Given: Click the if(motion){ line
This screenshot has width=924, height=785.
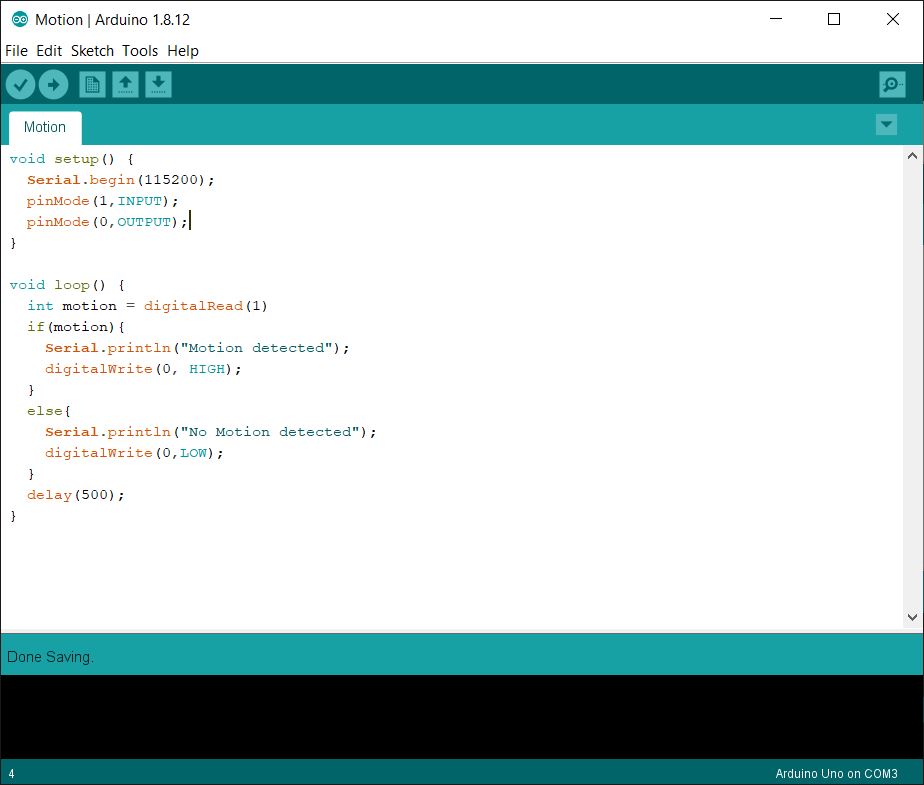Looking at the screenshot, I should pyautogui.click(x=76, y=327).
